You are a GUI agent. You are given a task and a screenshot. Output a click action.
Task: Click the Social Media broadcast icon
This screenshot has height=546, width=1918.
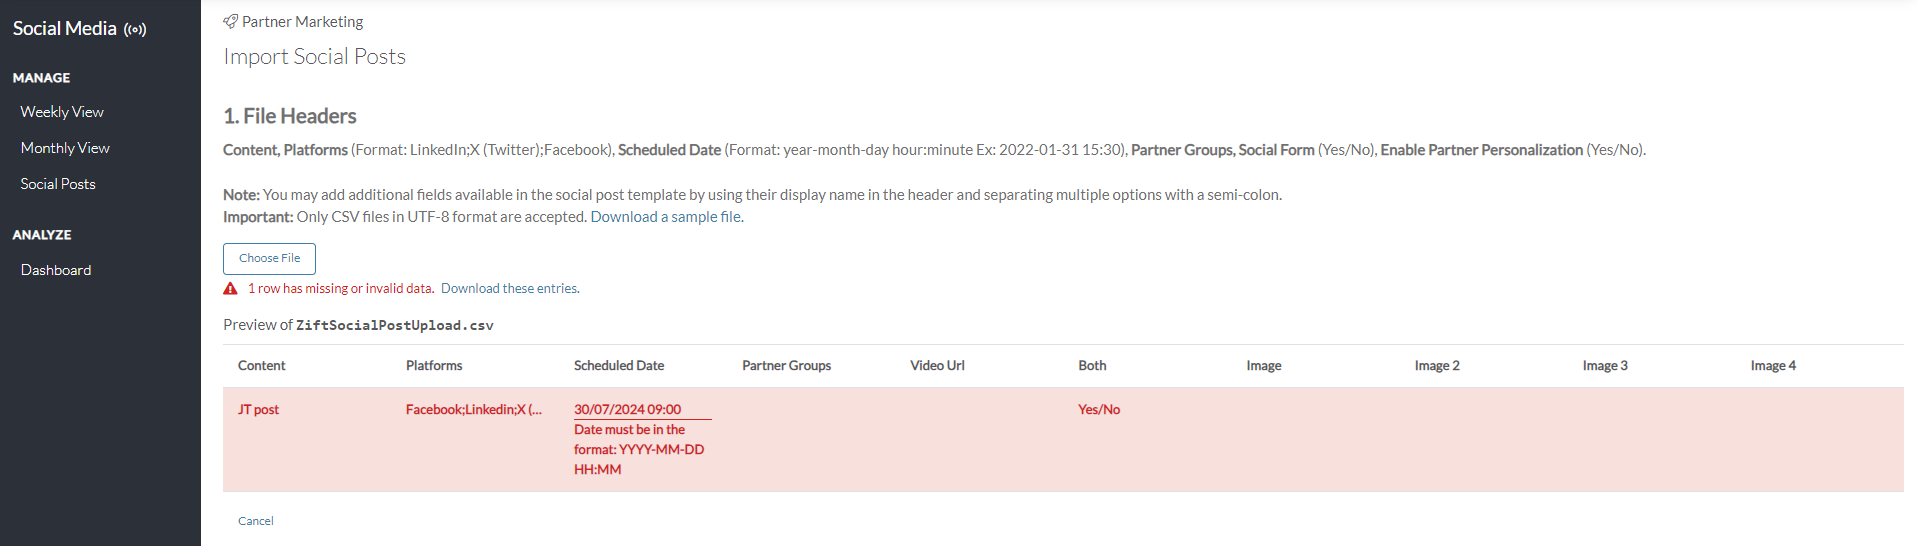(135, 30)
